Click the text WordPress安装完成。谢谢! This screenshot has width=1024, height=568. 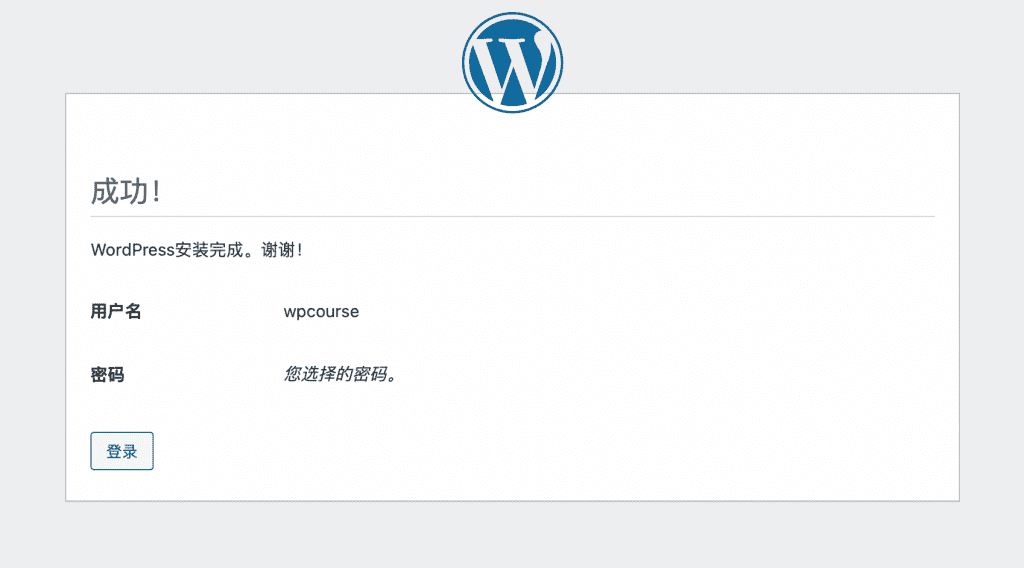[196, 250]
